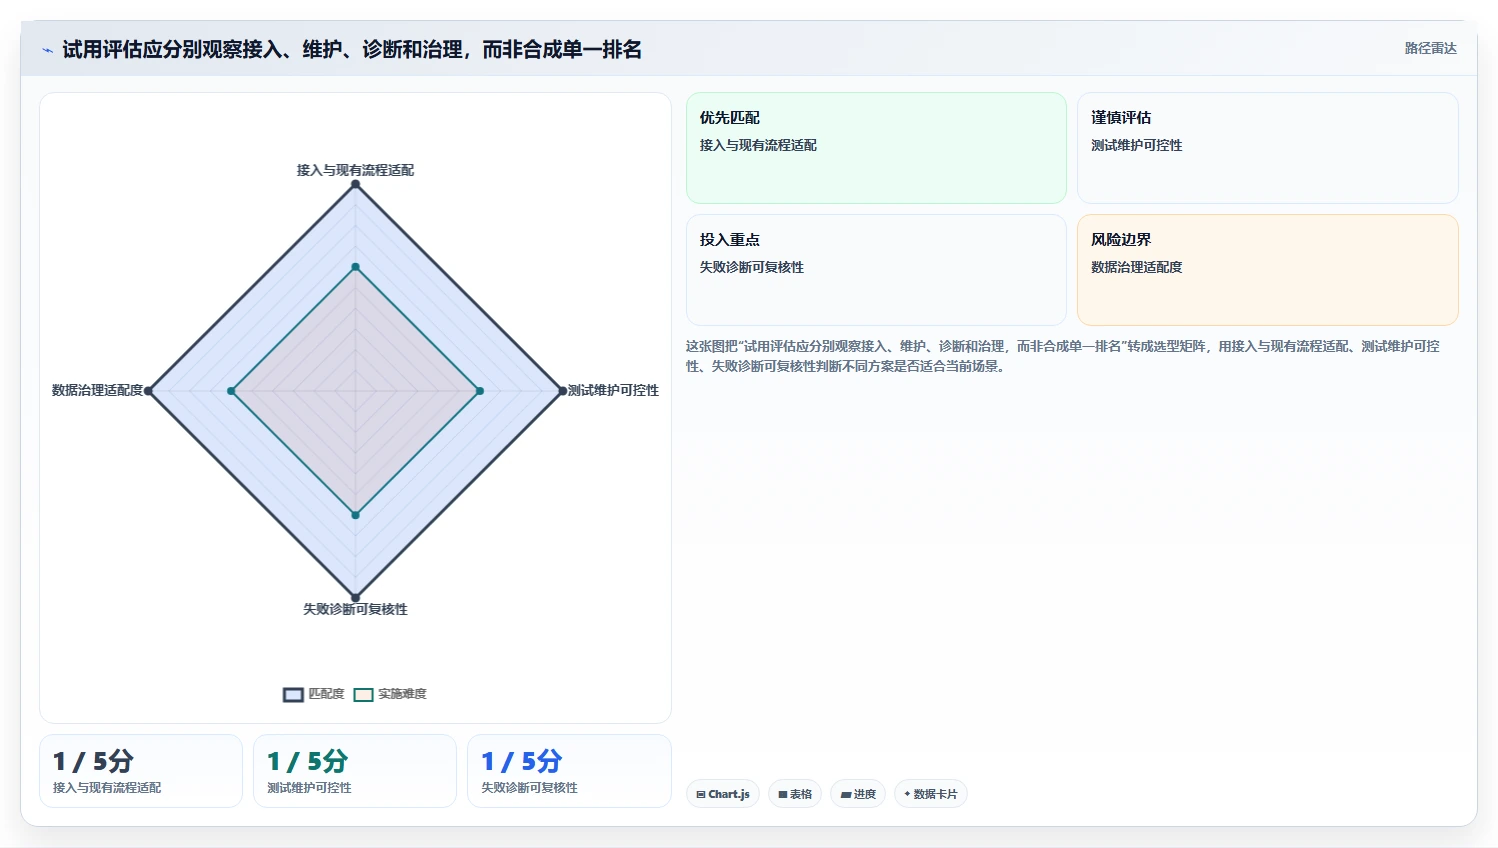Click 失败诊断可复核性 text in the 投入重点 card
The height and width of the screenshot is (848, 1498).
751,267
